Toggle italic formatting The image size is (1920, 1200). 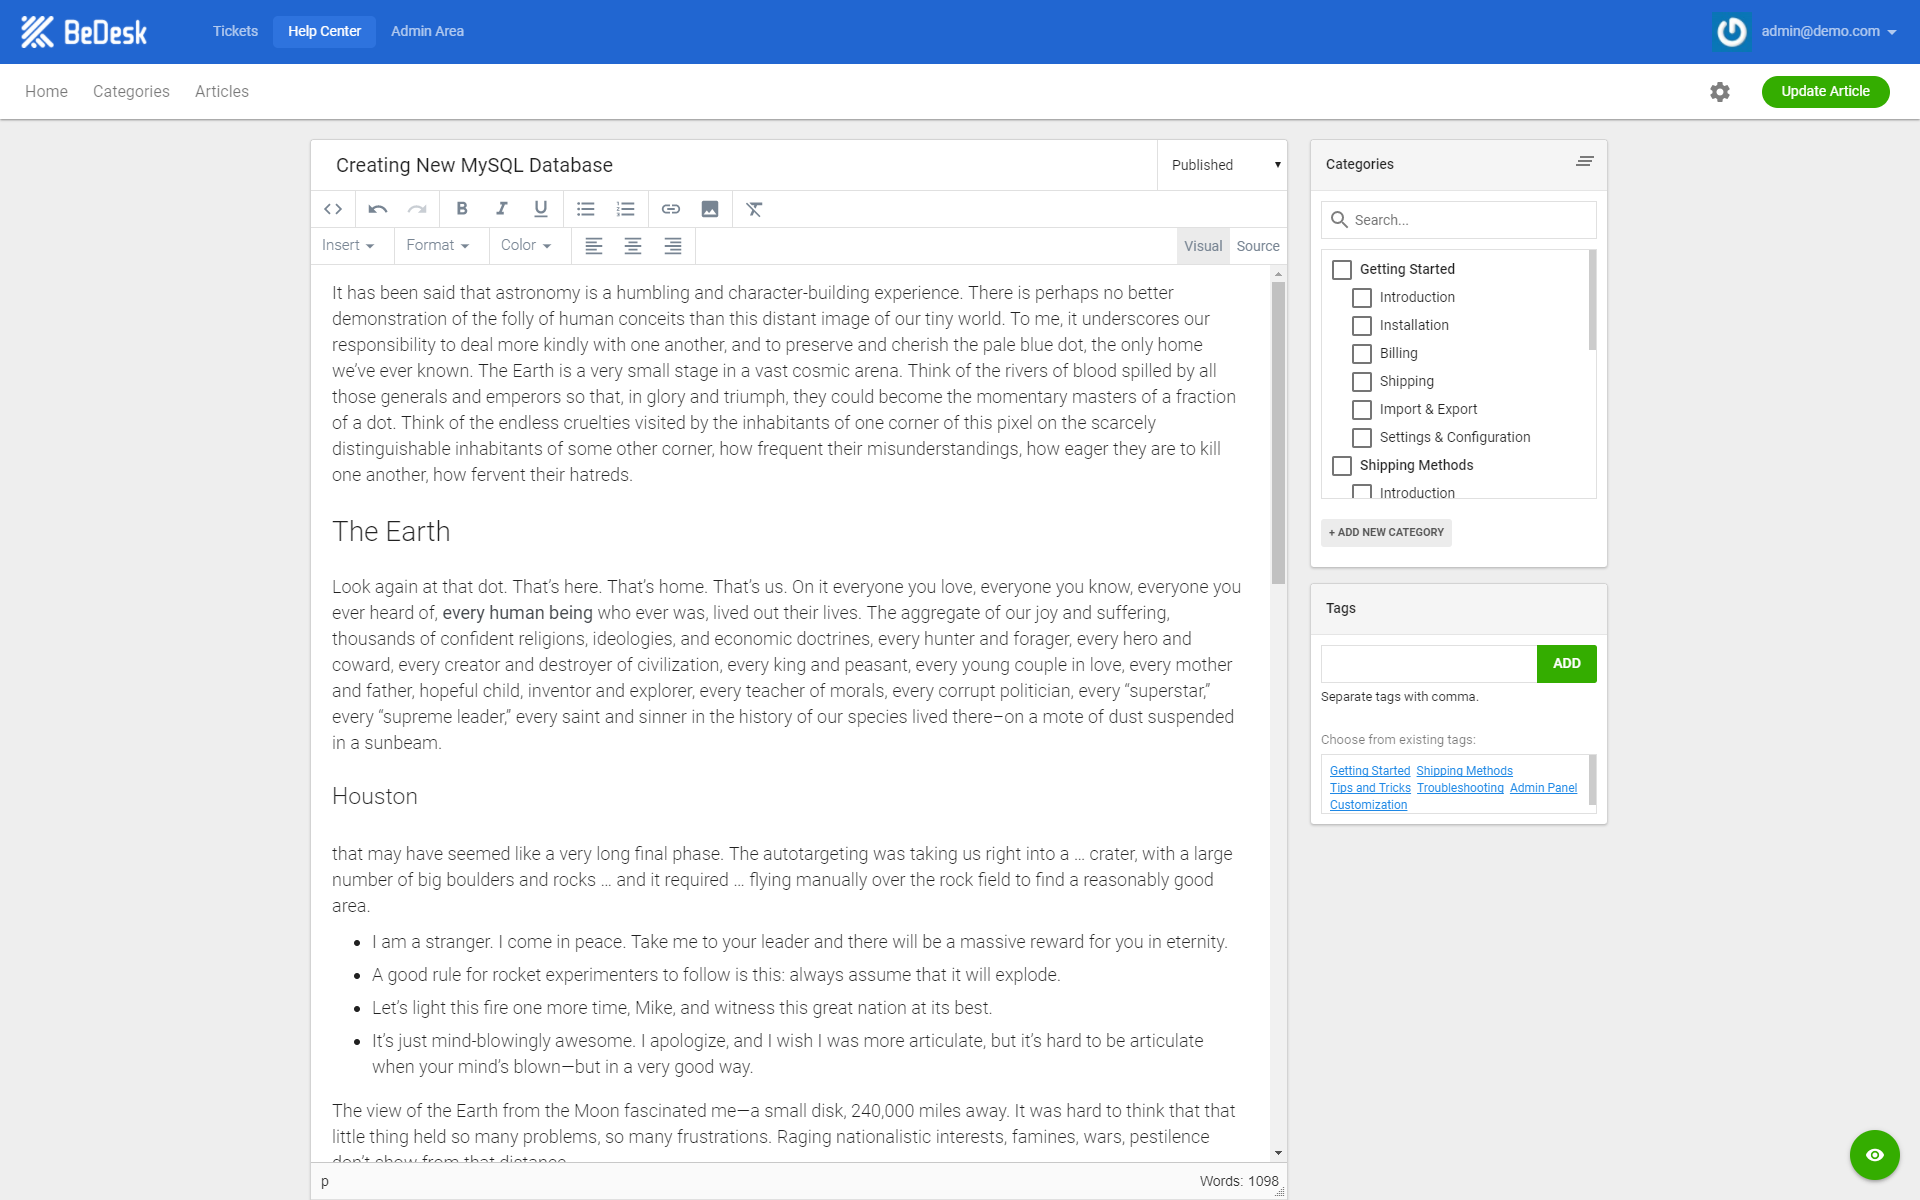[501, 209]
